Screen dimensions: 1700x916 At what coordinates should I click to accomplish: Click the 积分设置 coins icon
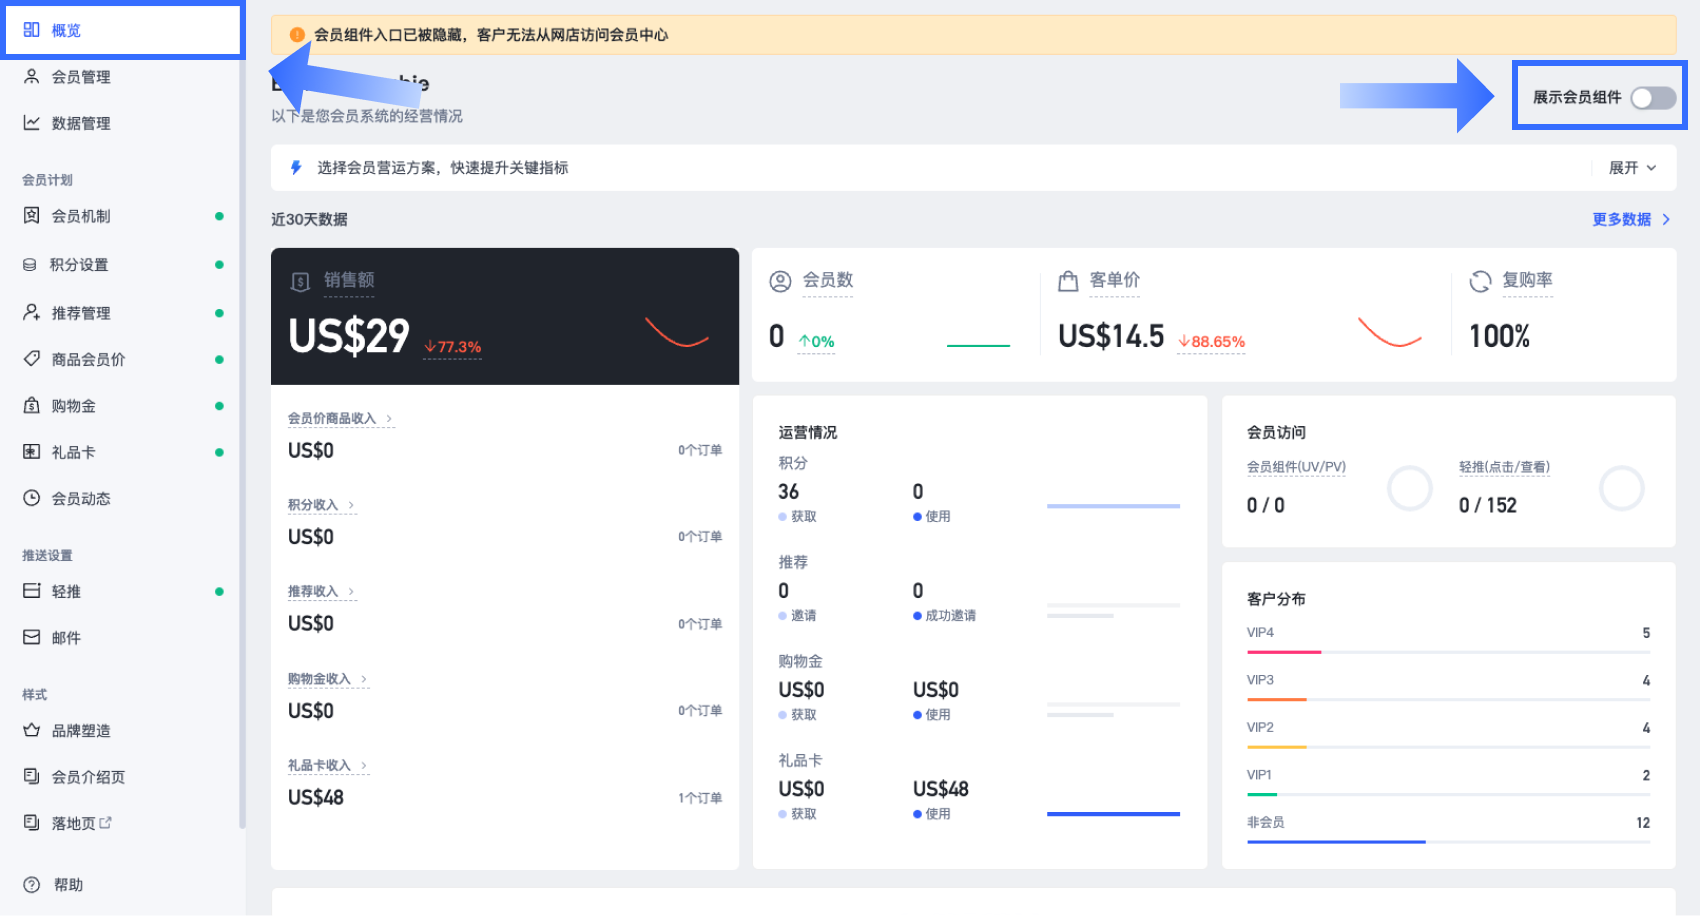point(30,264)
